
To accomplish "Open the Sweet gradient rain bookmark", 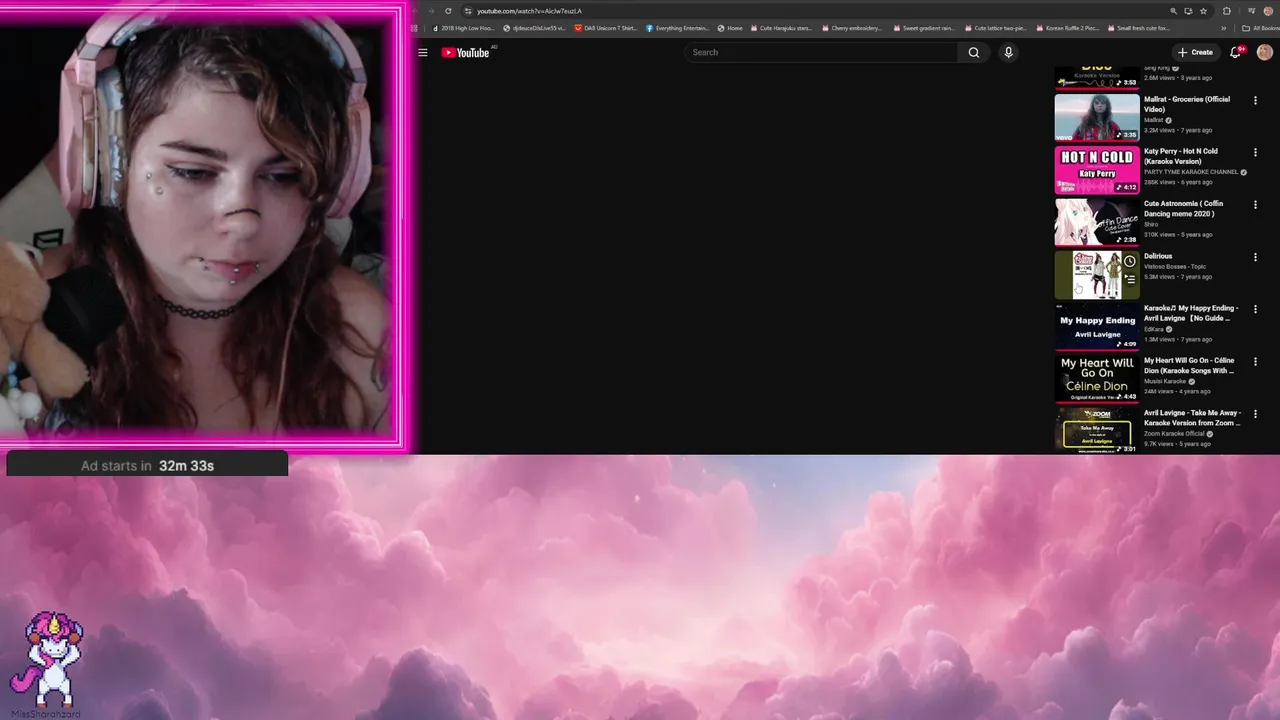I will (x=923, y=28).
